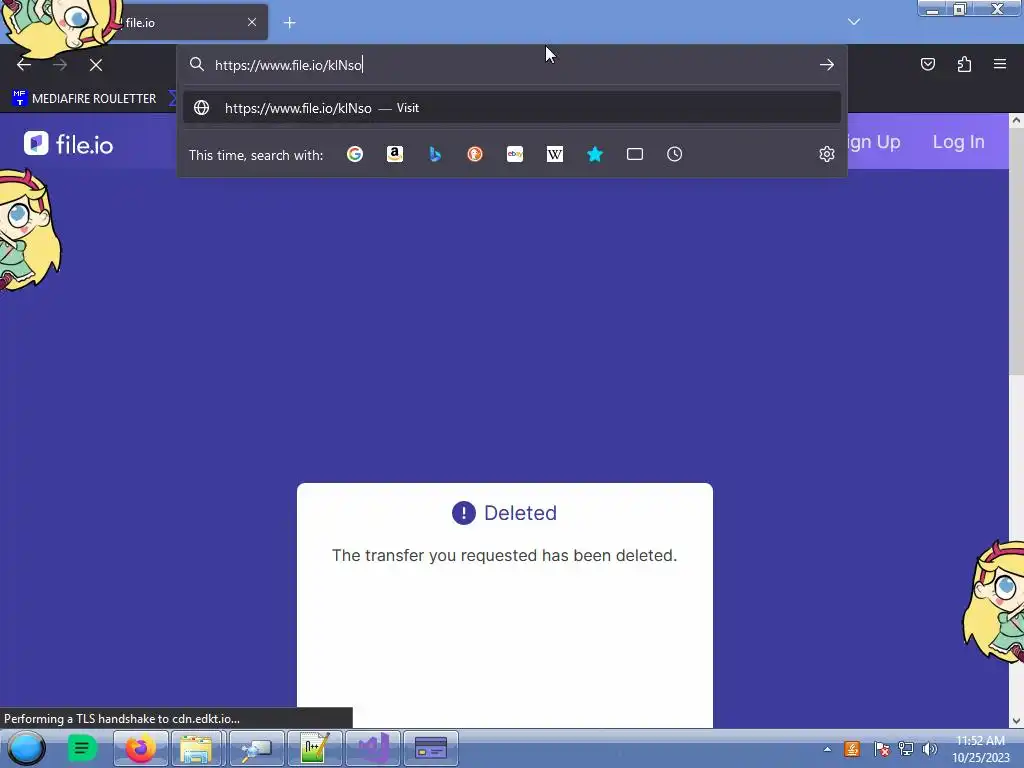Click the page's vertical scrollbar thumb
This screenshot has width=1024, height=768.
[1016, 251]
